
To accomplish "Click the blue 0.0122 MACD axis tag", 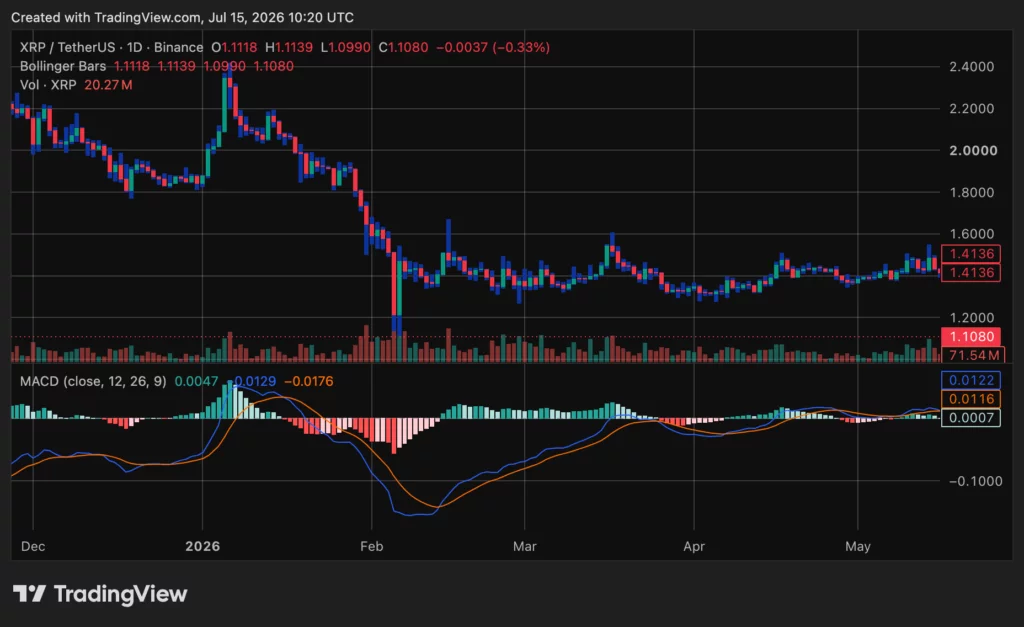I will click(x=970, y=380).
